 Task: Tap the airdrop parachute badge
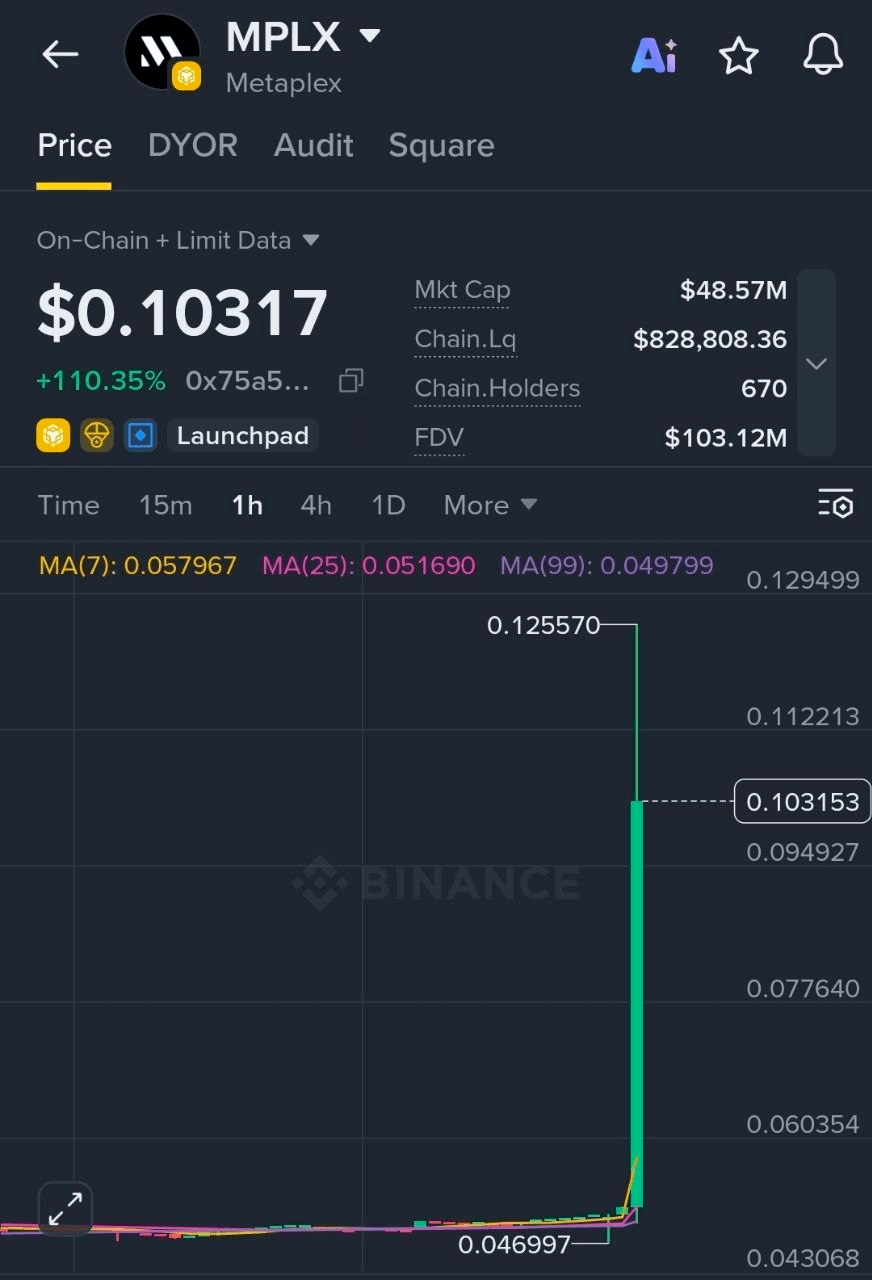(x=97, y=436)
